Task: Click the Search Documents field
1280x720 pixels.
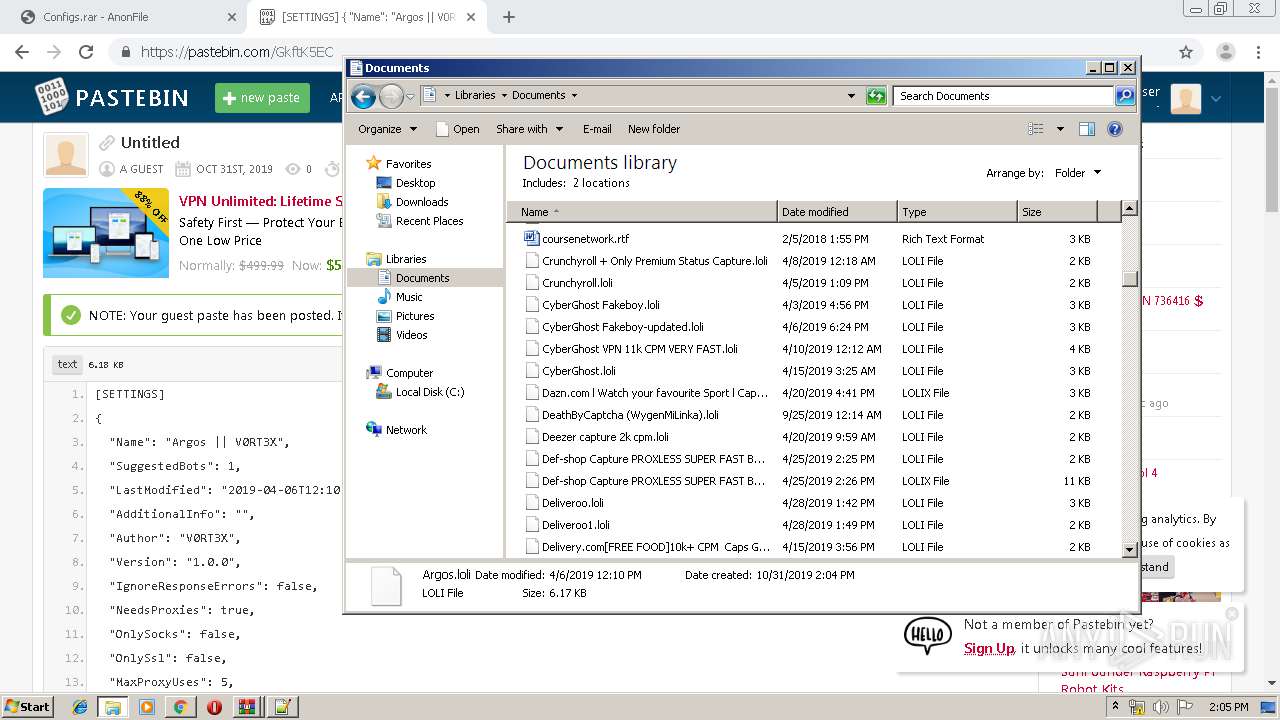Action: click(1003, 96)
